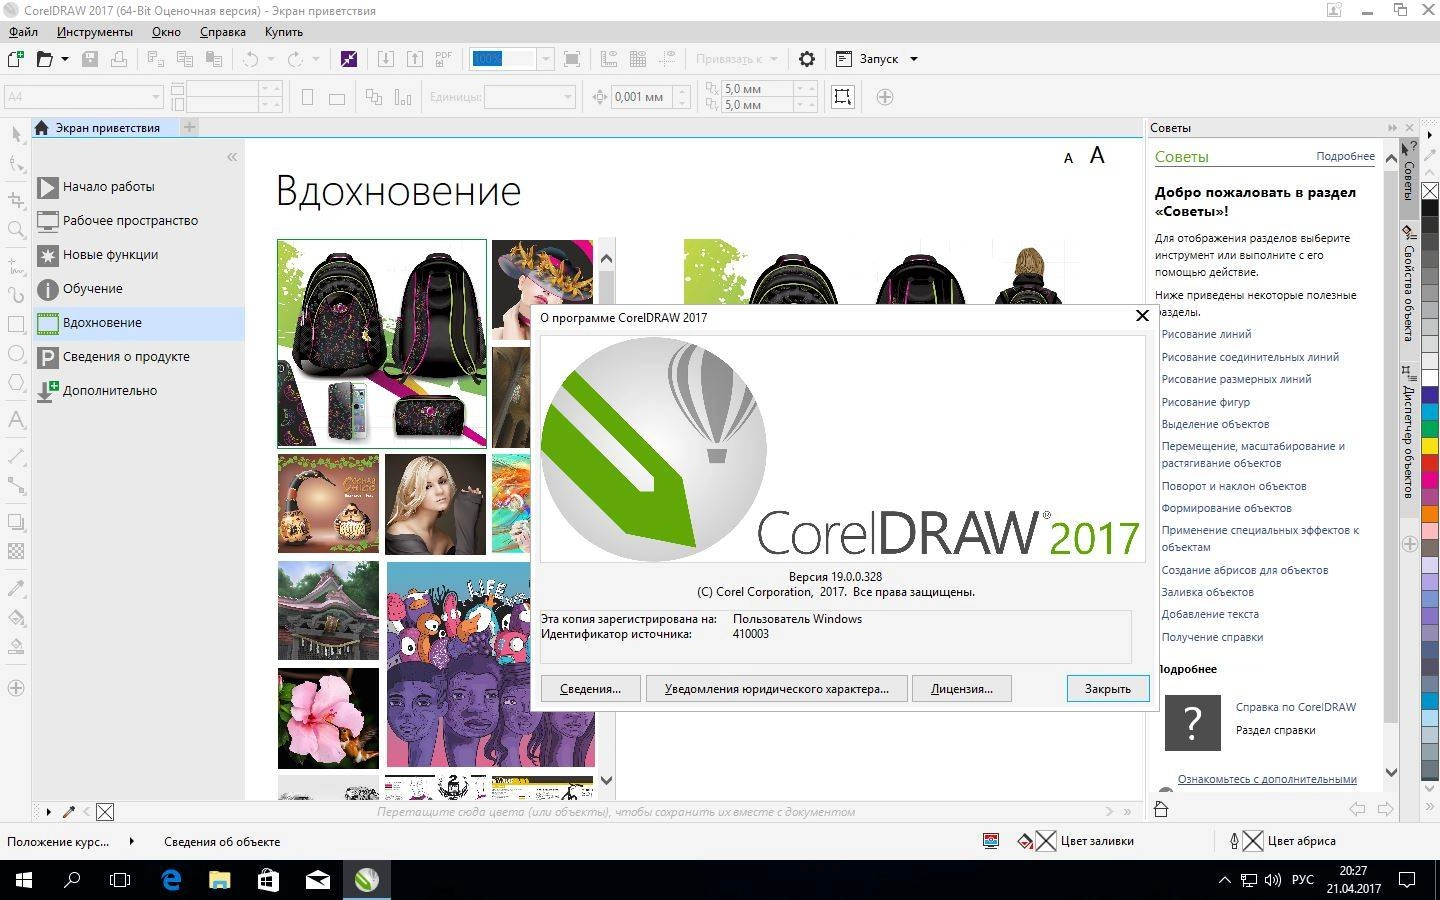The image size is (1440, 900).
Task: Open the zoom level dropdown
Action: (x=545, y=59)
